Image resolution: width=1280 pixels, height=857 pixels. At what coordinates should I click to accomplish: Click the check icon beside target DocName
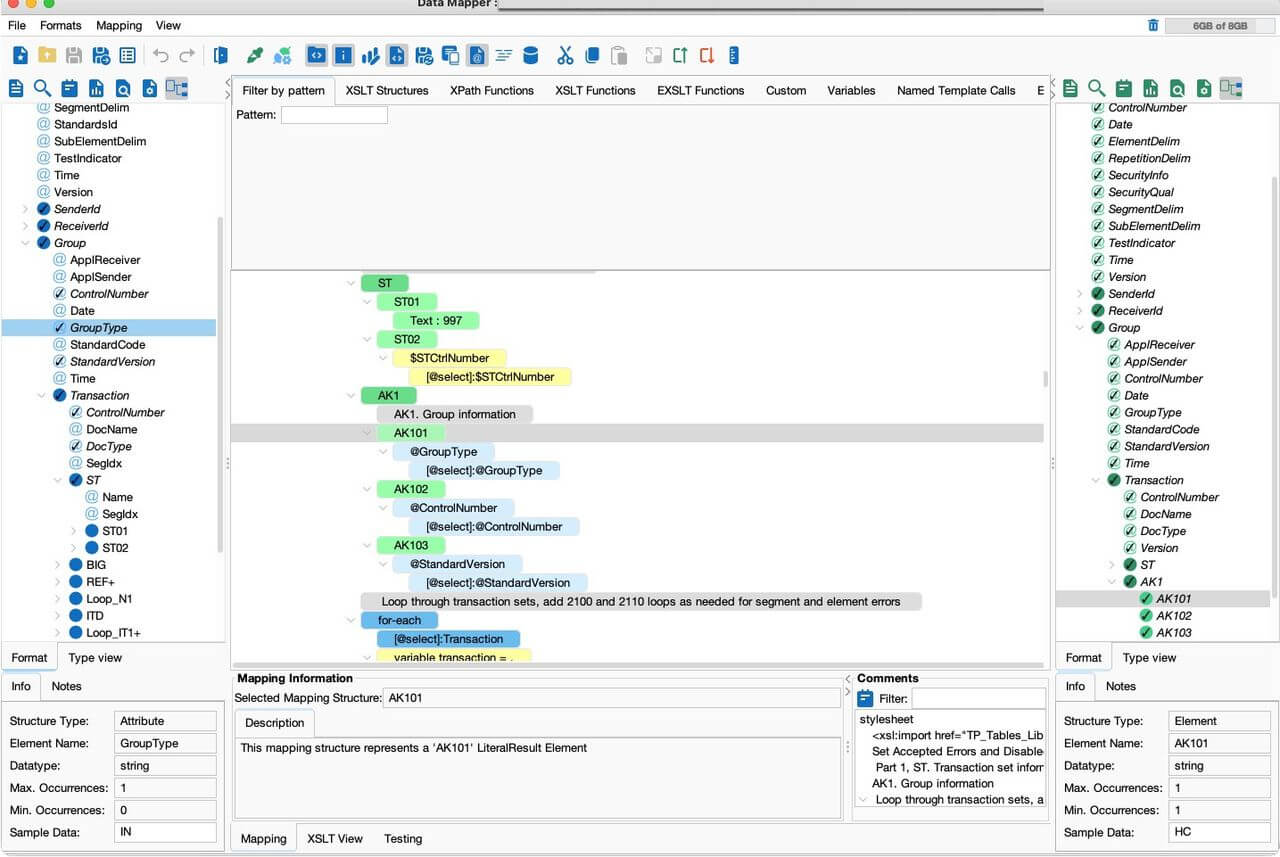tap(1130, 514)
